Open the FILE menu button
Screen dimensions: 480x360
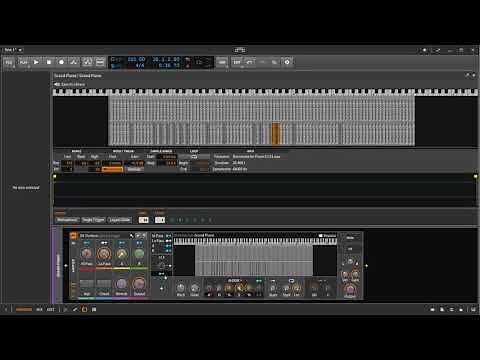[9, 62]
